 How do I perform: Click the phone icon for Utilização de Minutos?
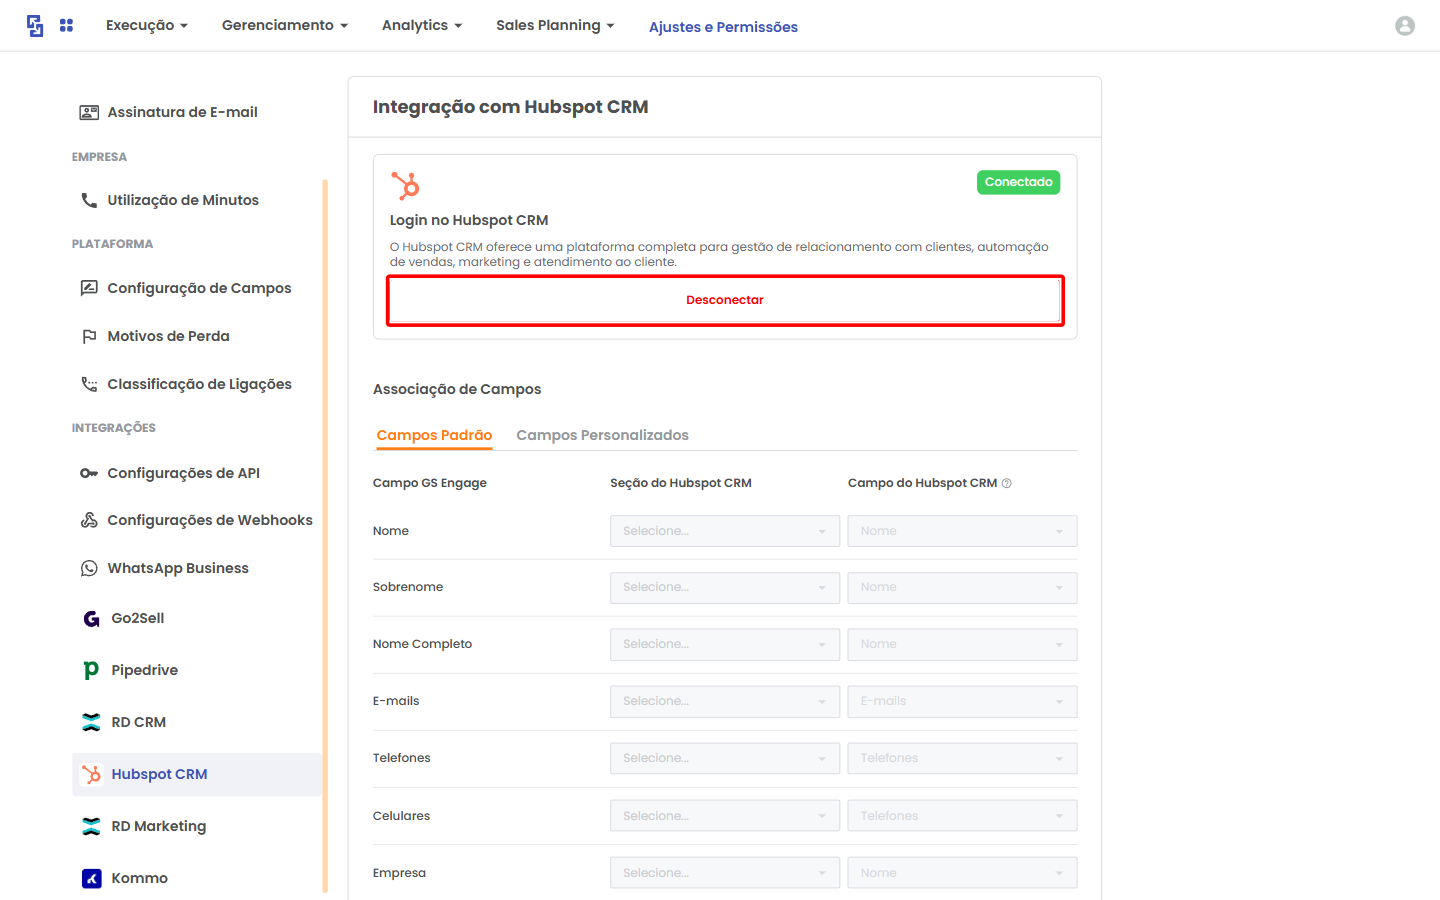click(89, 200)
